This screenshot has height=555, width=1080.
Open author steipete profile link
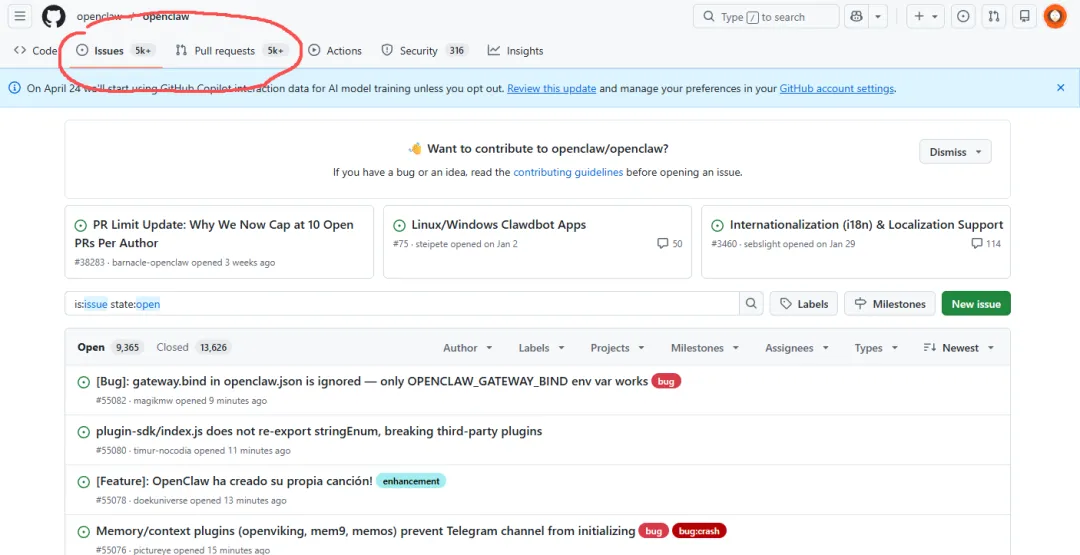pos(431,244)
